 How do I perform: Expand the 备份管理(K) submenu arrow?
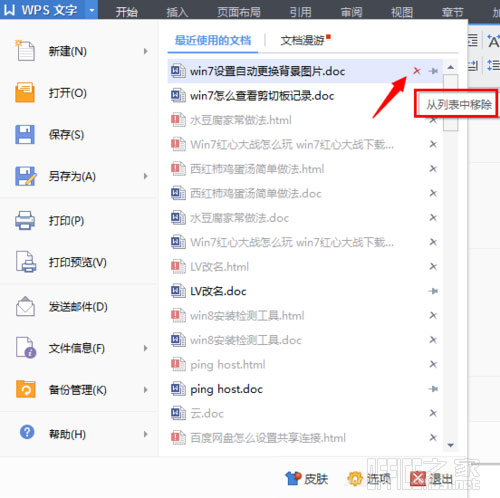pos(145,390)
